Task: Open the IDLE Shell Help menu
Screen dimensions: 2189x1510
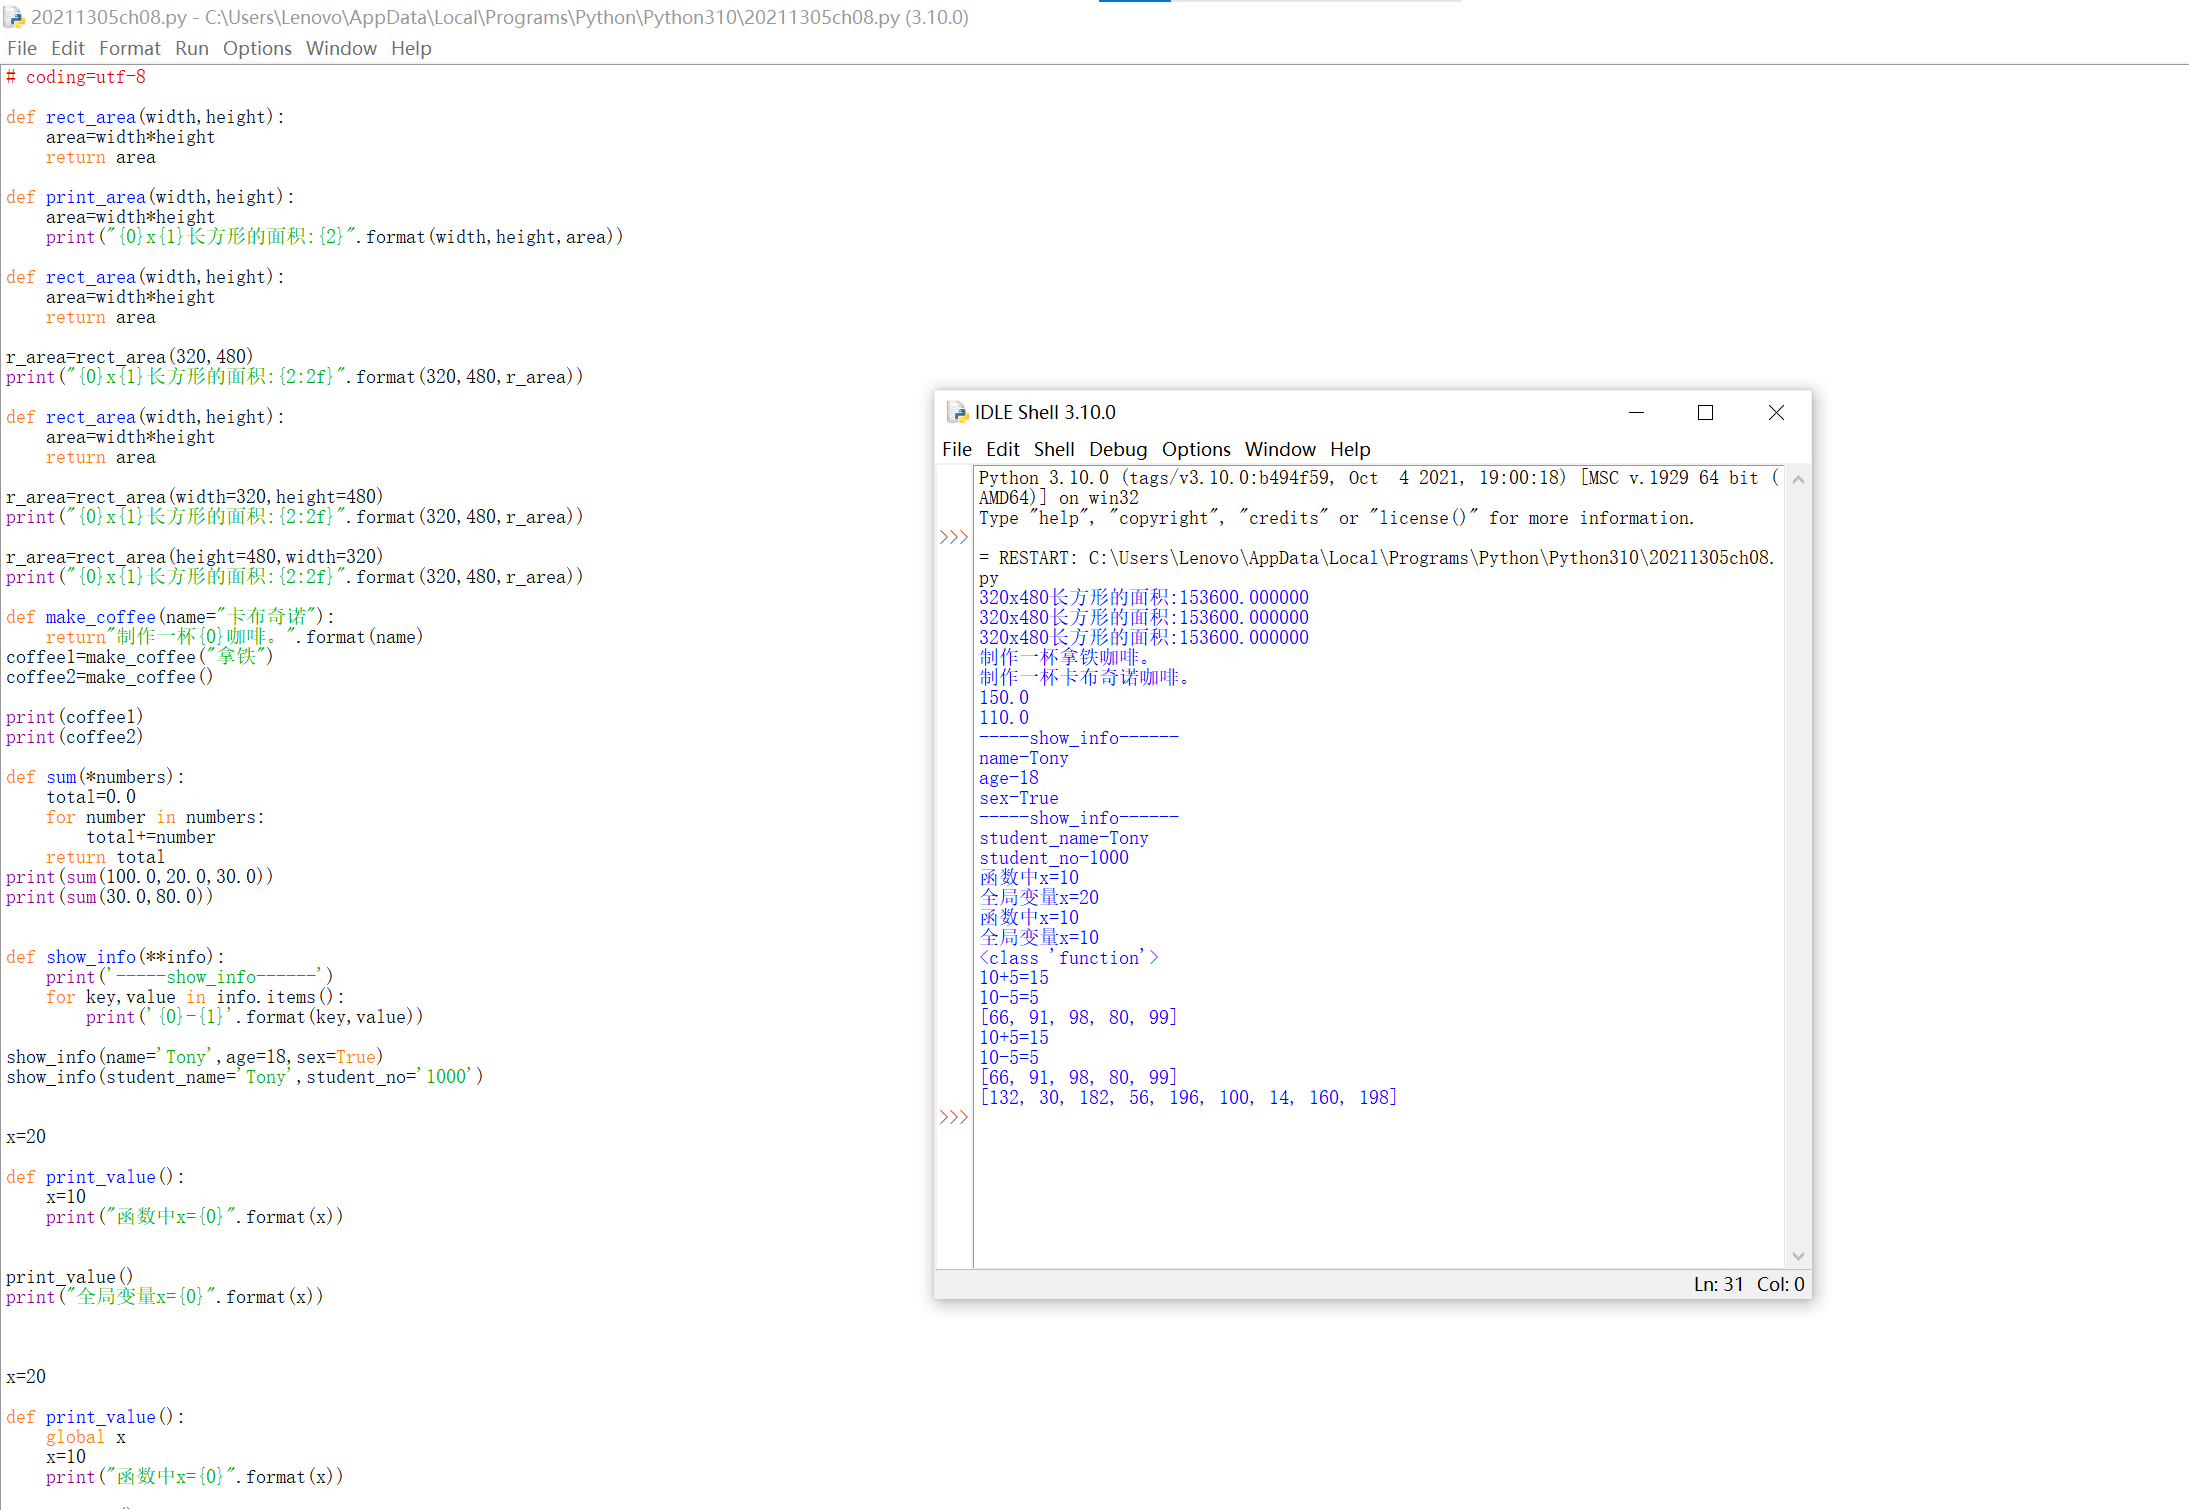Action: coord(1349,449)
